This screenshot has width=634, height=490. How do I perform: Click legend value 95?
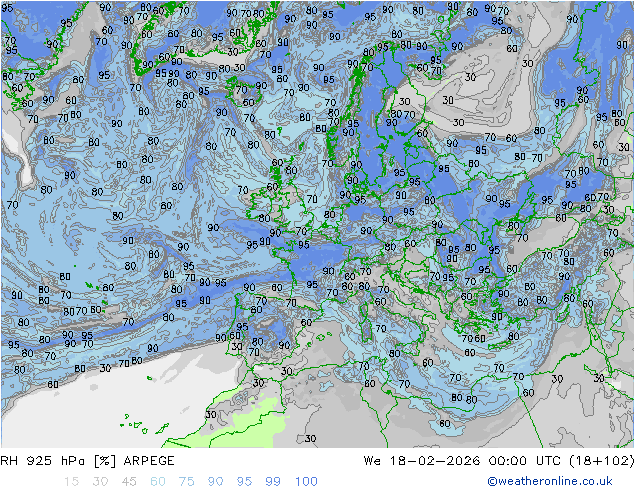244,482
